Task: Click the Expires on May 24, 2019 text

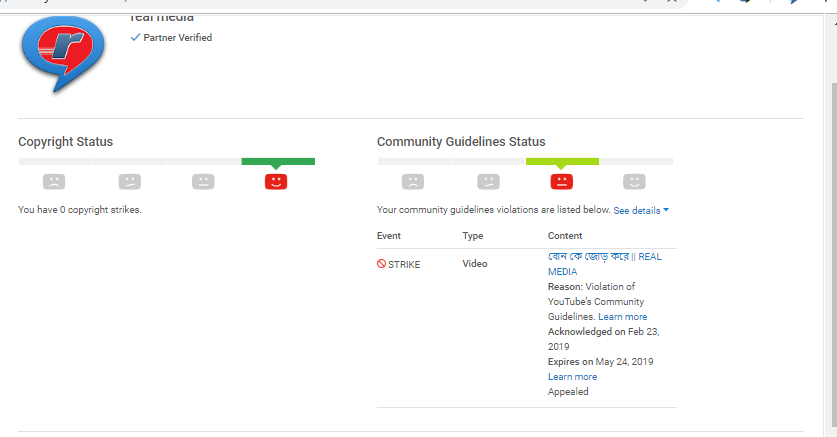Action: [x=601, y=362]
